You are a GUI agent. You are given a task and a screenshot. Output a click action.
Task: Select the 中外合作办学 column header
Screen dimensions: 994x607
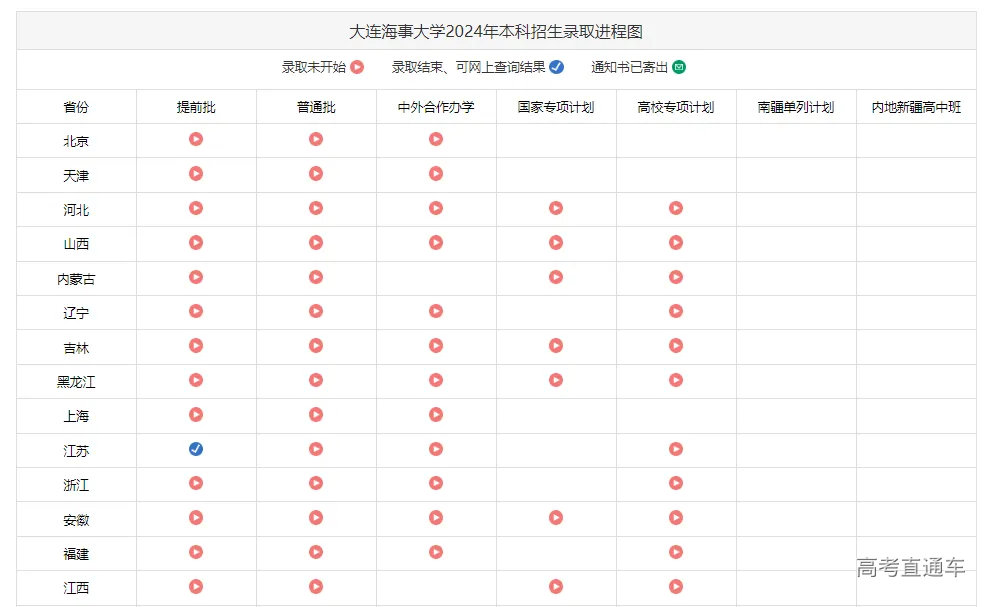436,107
